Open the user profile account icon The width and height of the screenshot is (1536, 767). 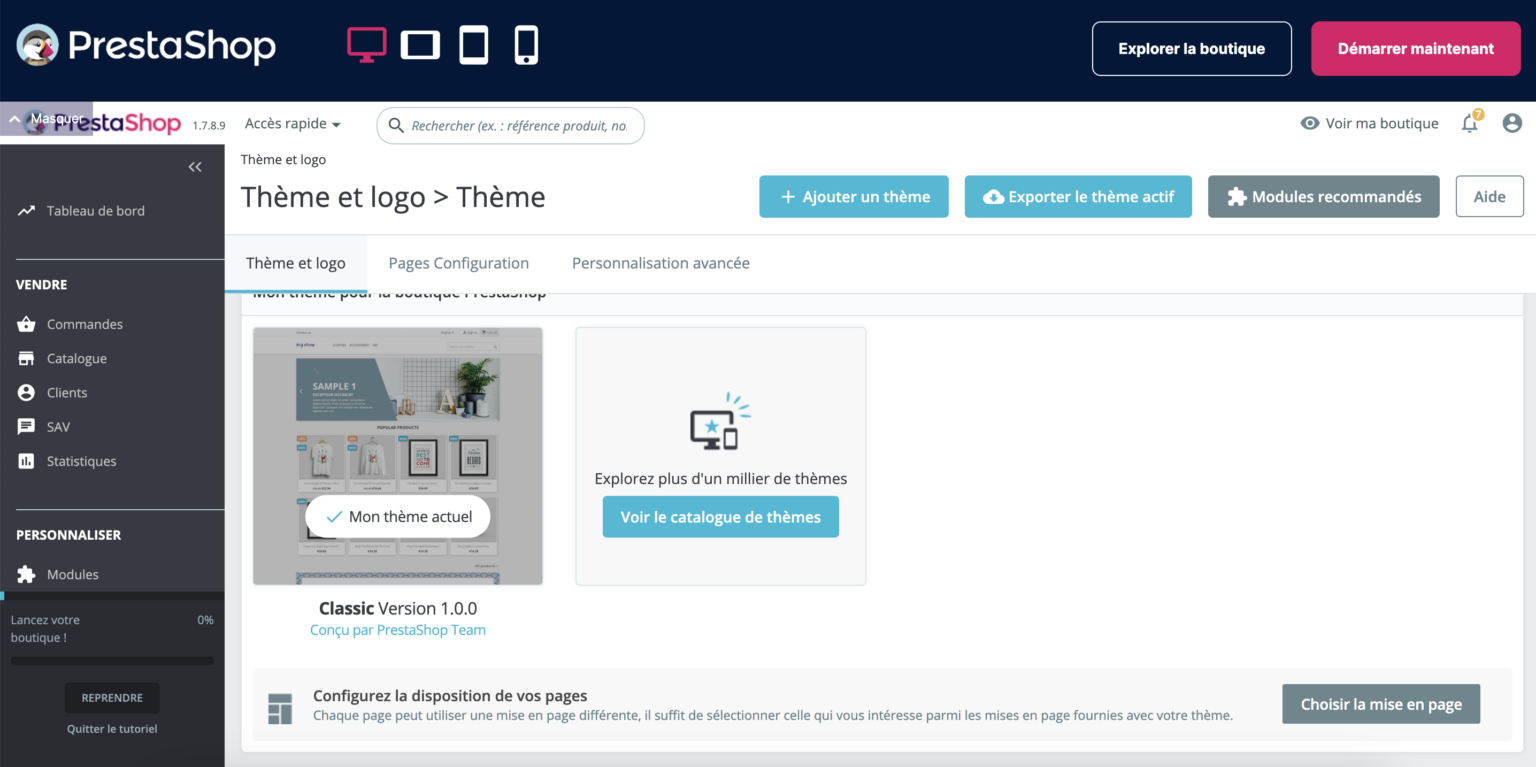tap(1512, 123)
